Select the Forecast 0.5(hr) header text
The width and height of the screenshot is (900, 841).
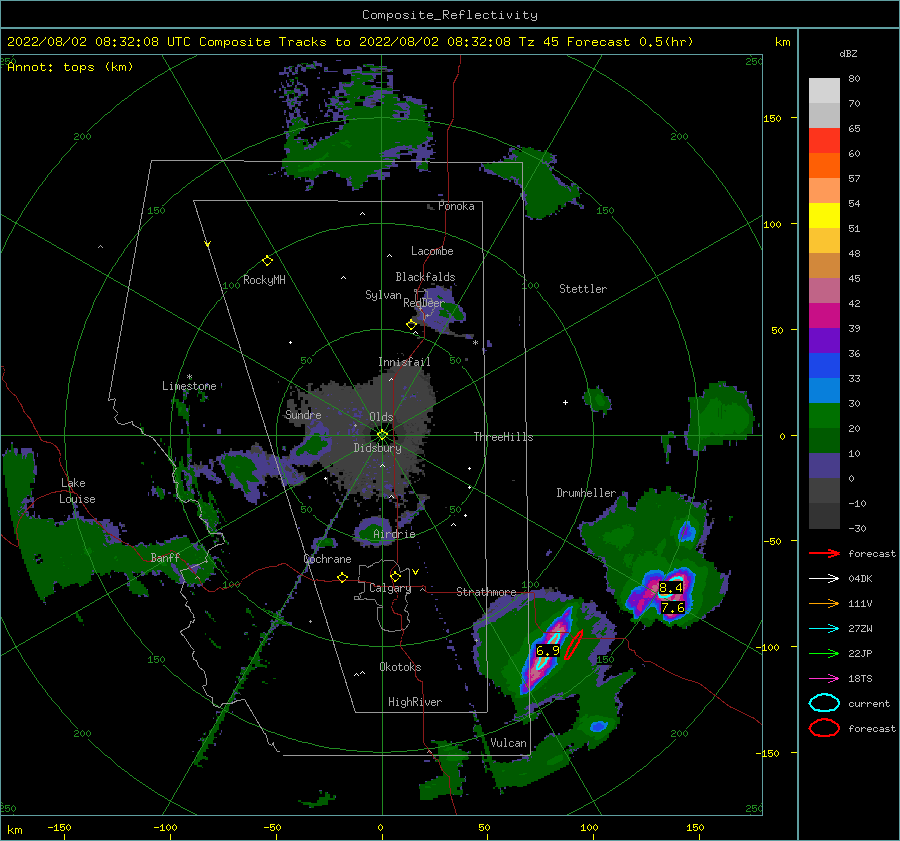[x=630, y=42]
